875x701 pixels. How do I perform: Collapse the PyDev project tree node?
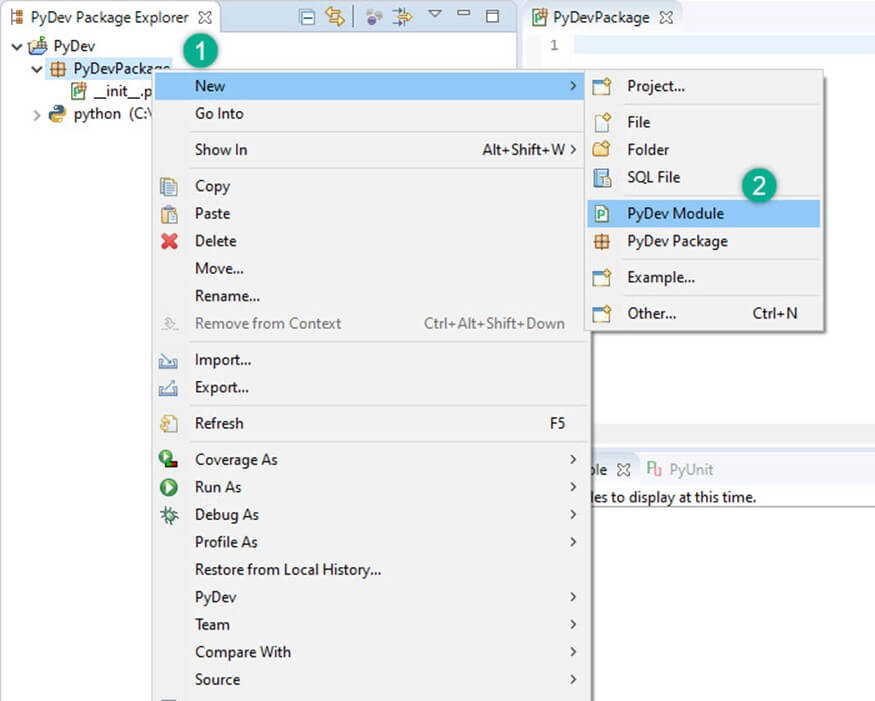[17, 47]
